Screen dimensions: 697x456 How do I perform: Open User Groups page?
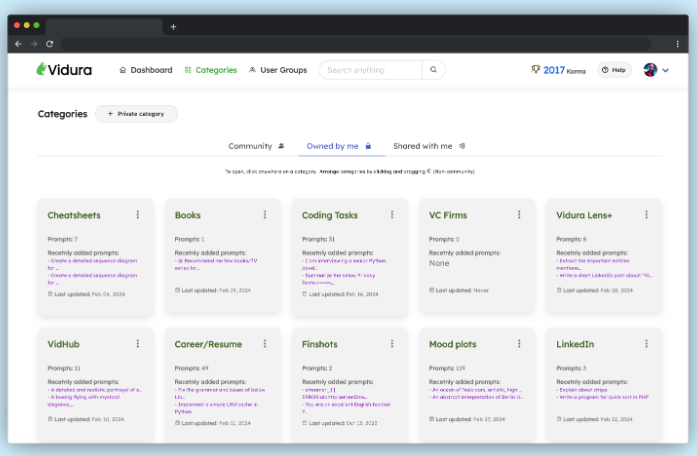278,70
